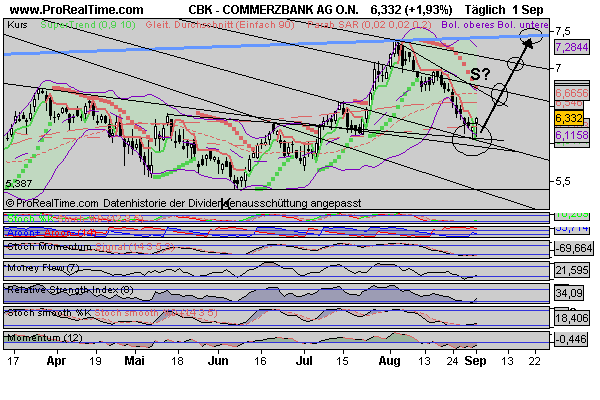Click the 7,5 price axis label
This screenshot has width=600, height=400.
coord(562,31)
